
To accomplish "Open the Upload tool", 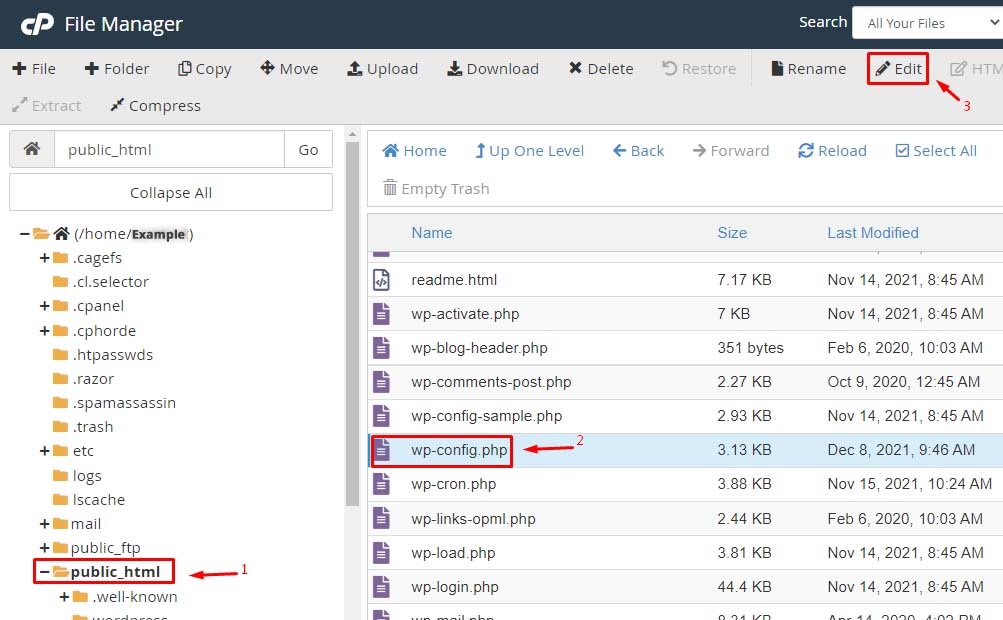I will [382, 68].
